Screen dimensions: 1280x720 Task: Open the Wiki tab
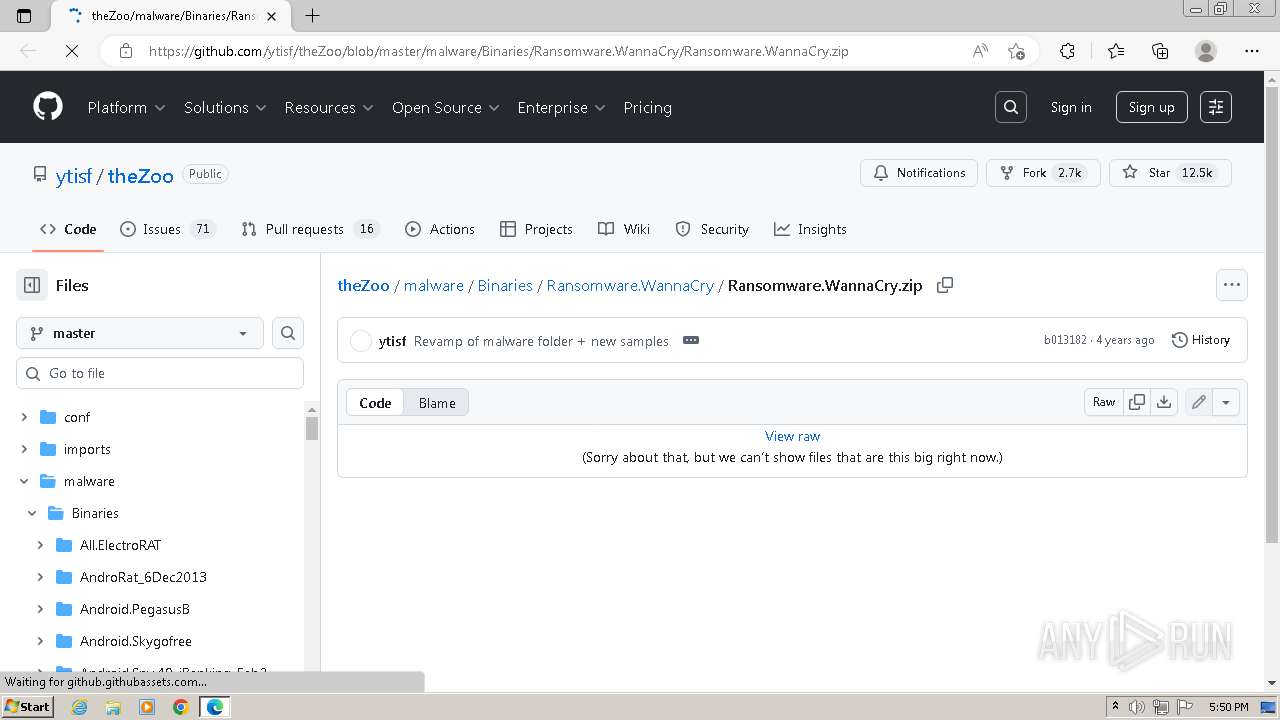tap(624, 229)
